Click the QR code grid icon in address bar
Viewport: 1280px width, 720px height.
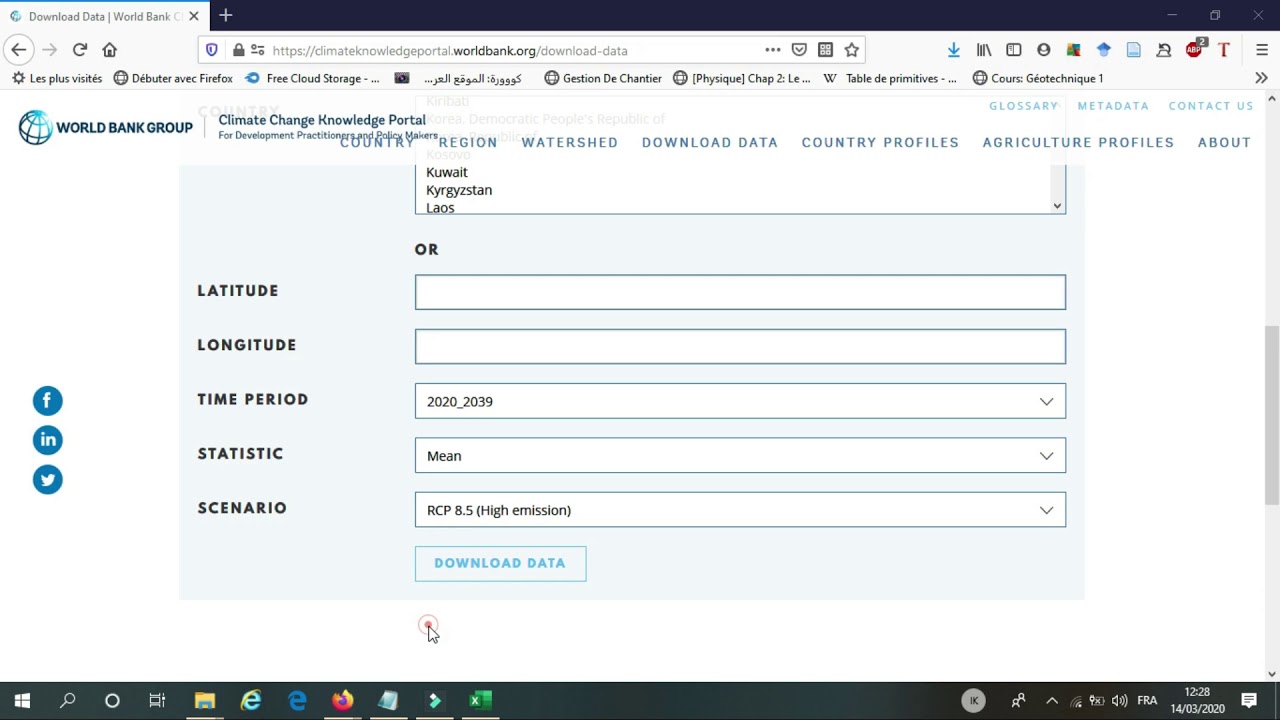click(825, 50)
